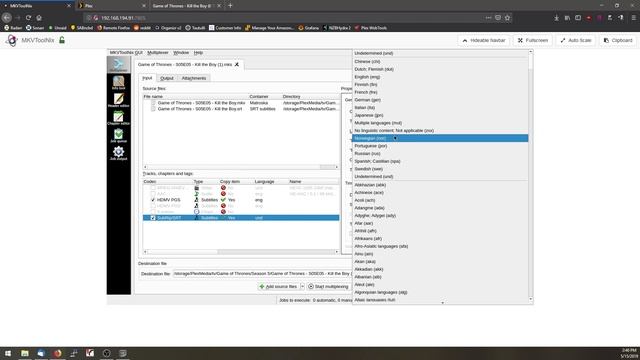This screenshot has height=360, width=640.
Task: Select the Kill the Boy.srt source file
Action: (x=241, y=109)
